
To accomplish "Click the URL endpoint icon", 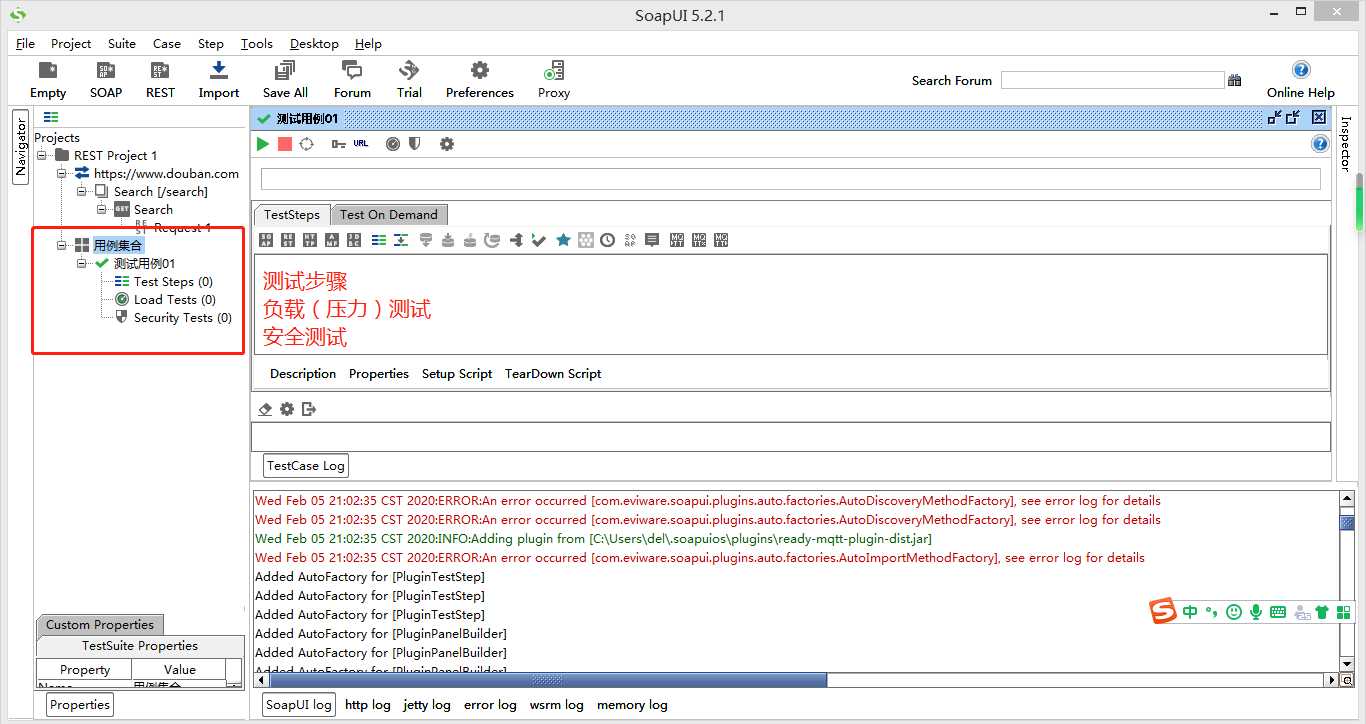I will click(361, 144).
